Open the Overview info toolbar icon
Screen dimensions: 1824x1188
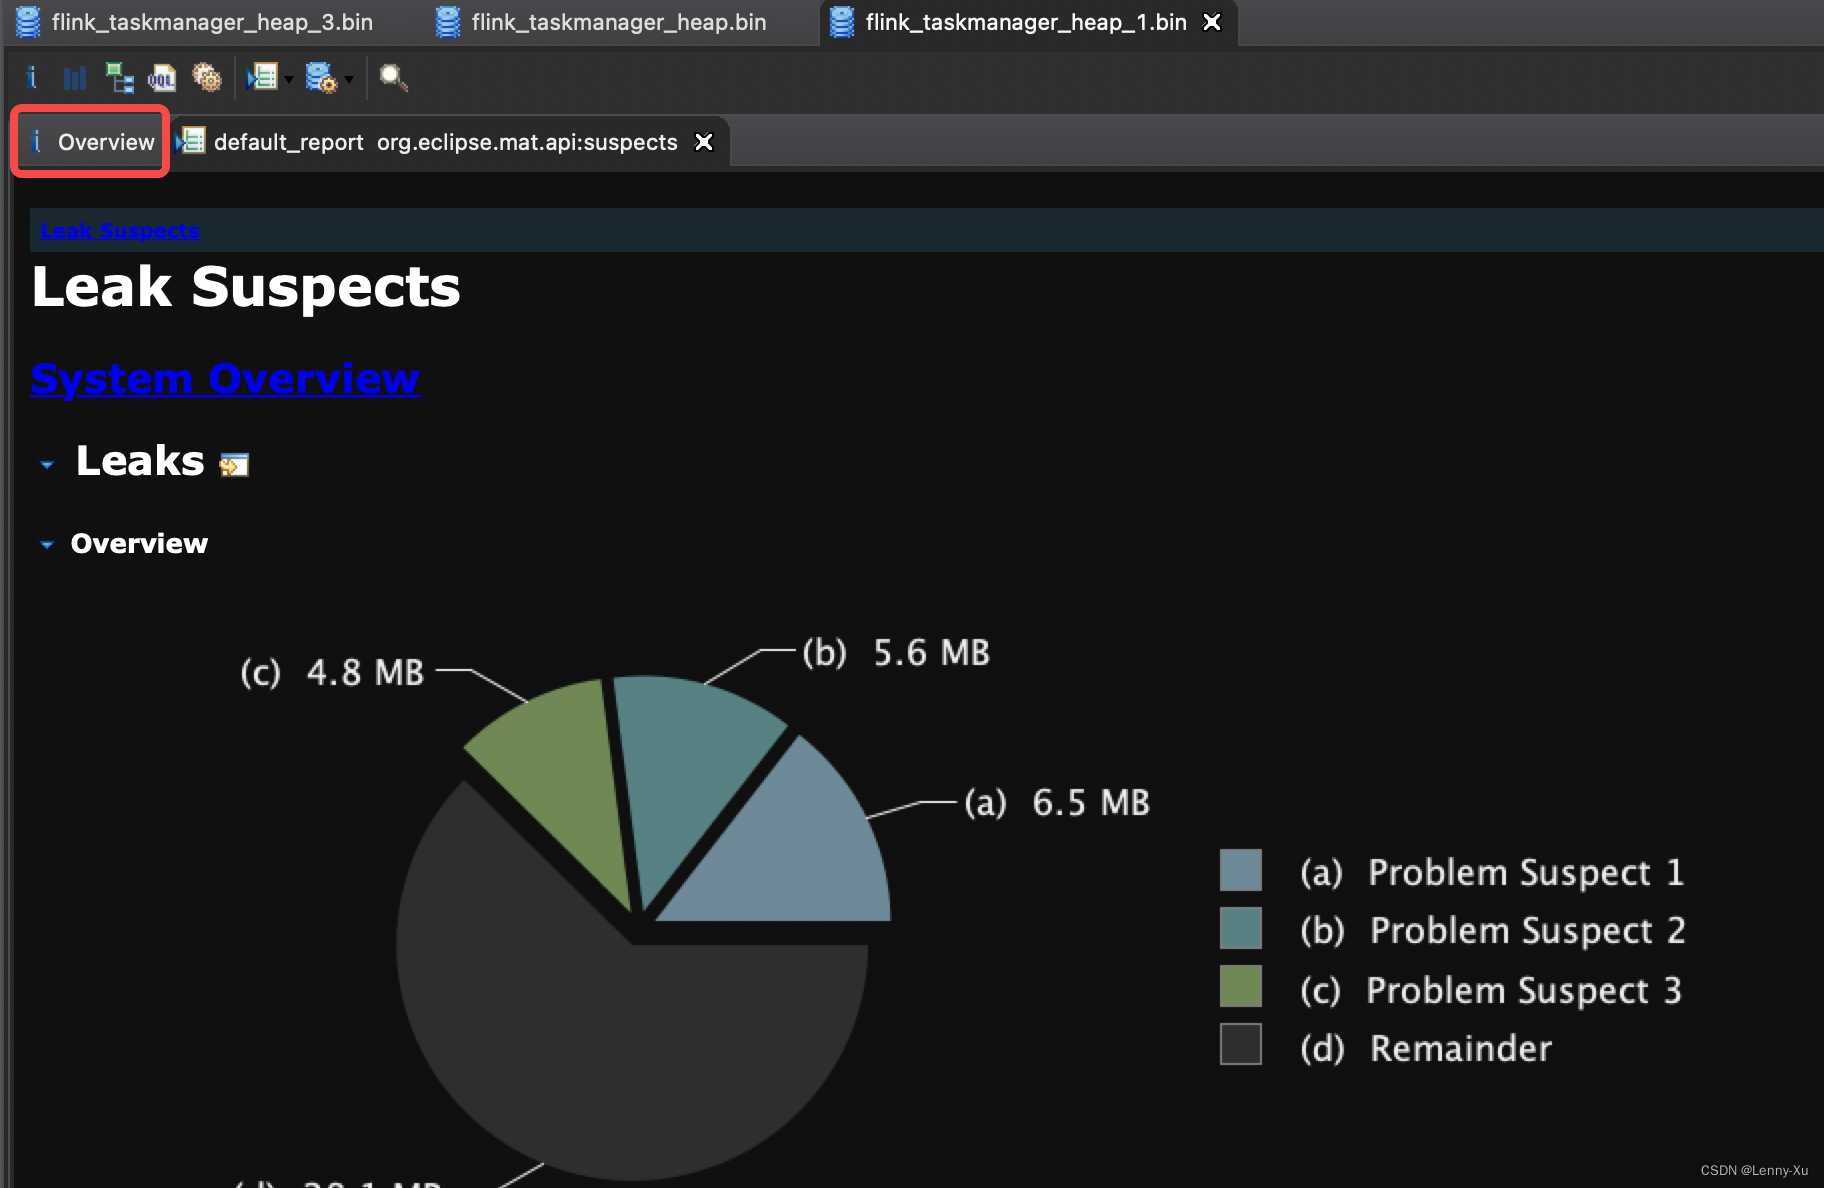[32, 77]
